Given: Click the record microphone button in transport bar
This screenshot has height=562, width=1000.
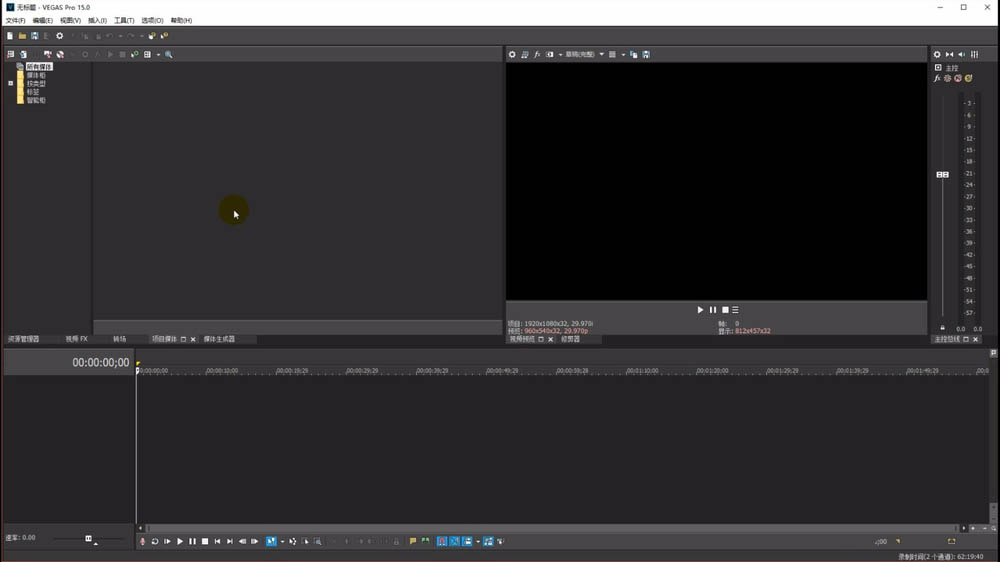Looking at the screenshot, I should [x=142, y=541].
